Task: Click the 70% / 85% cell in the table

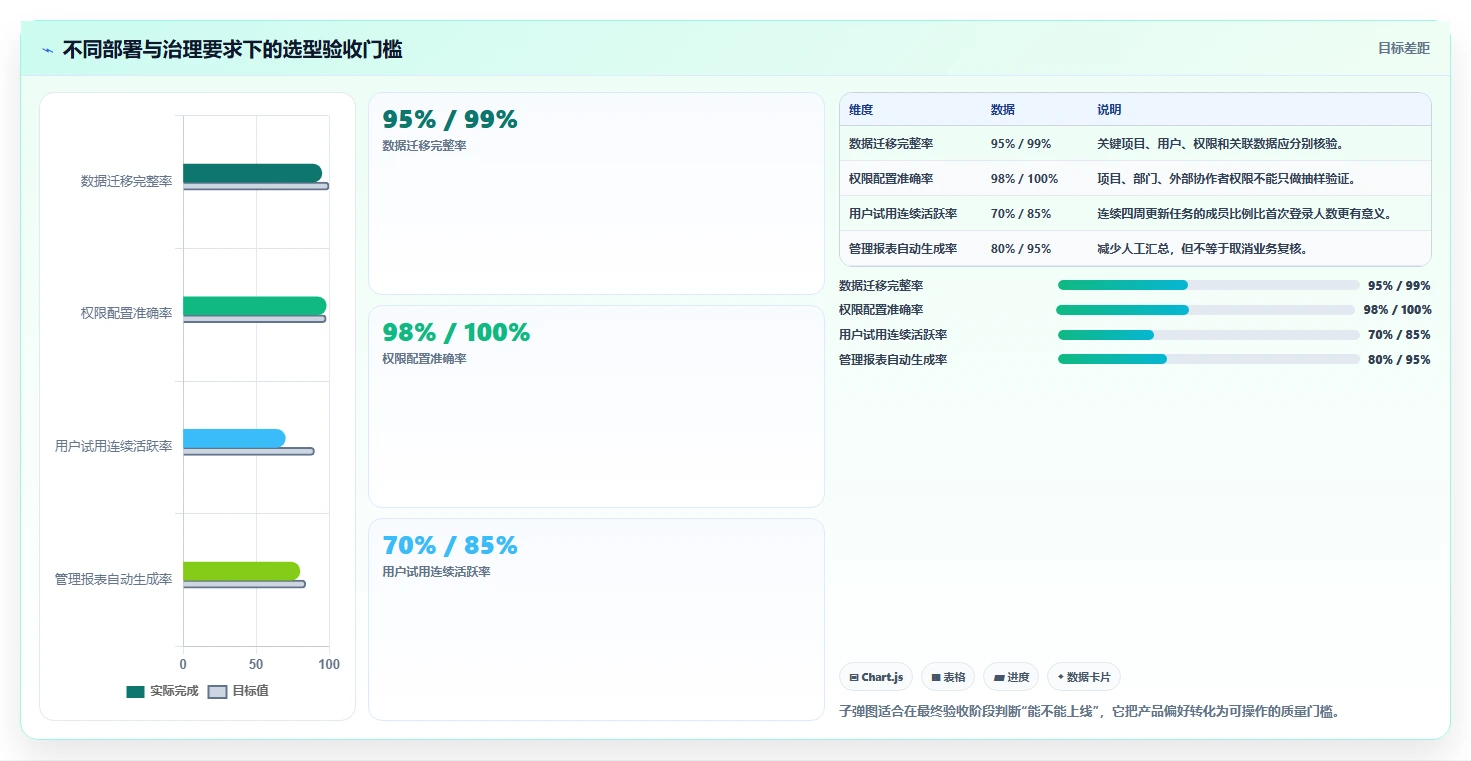Action: 1021,214
